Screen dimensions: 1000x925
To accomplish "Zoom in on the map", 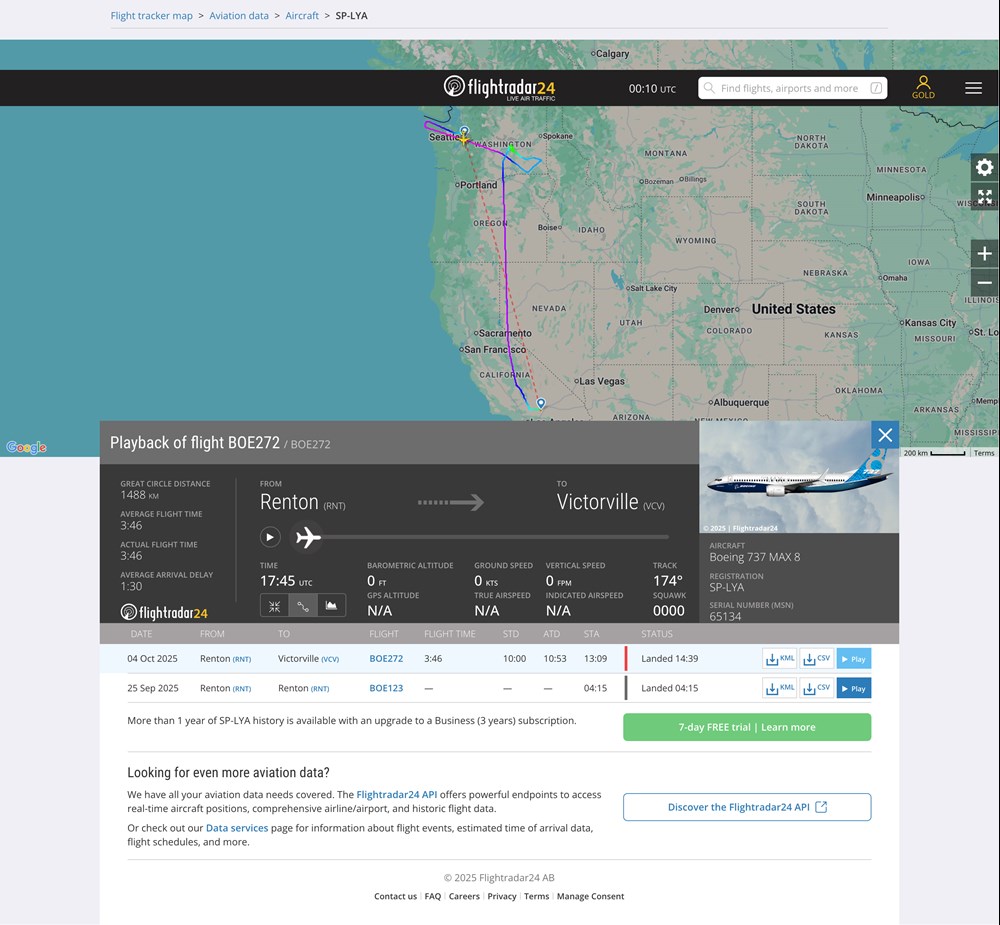I will [985, 254].
